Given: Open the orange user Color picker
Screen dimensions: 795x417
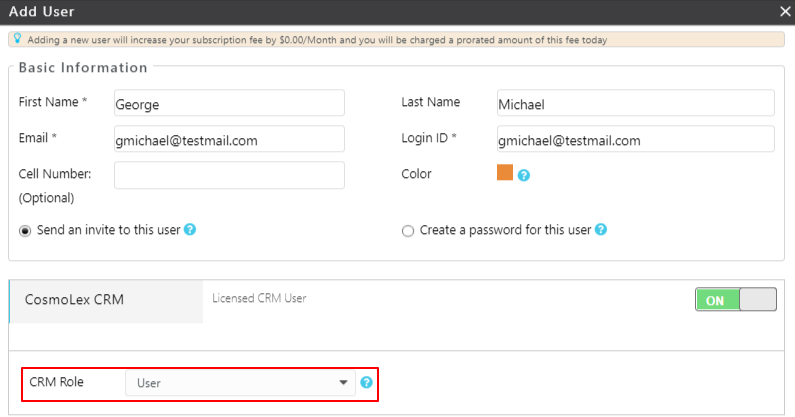Looking at the screenshot, I should click(x=505, y=172).
